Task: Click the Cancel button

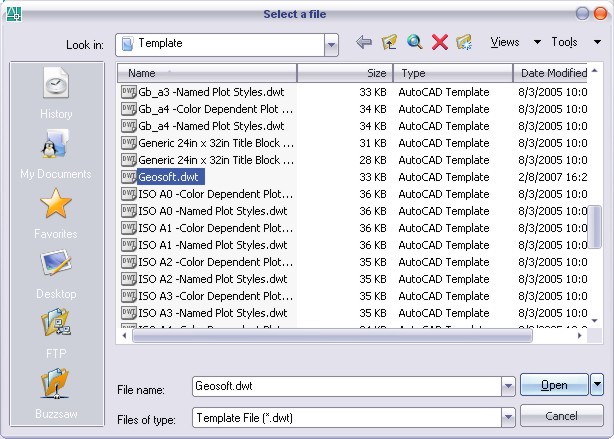Action: [561, 415]
